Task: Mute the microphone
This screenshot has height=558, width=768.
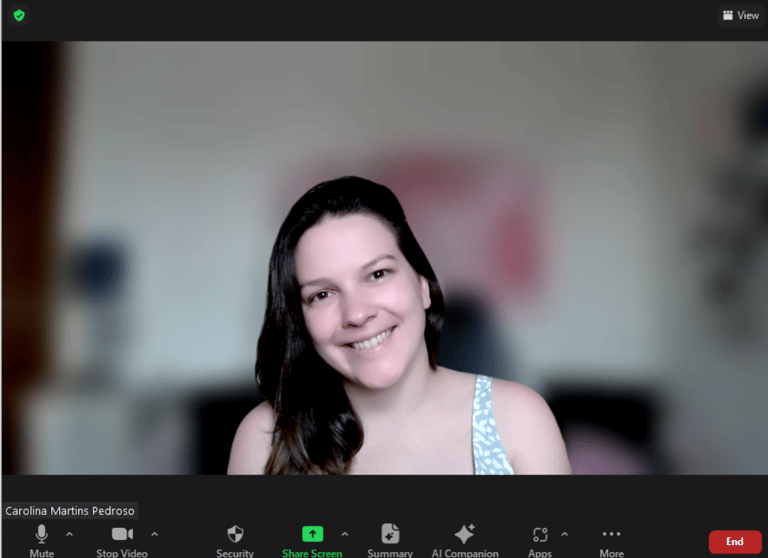Action: [42, 541]
